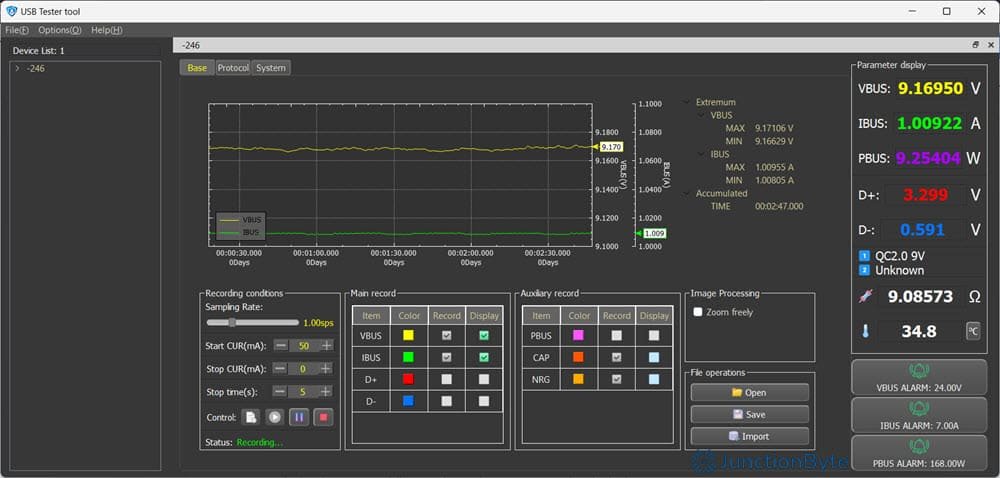Stop recording with the red stop icon
The height and width of the screenshot is (478, 1000).
point(323,416)
